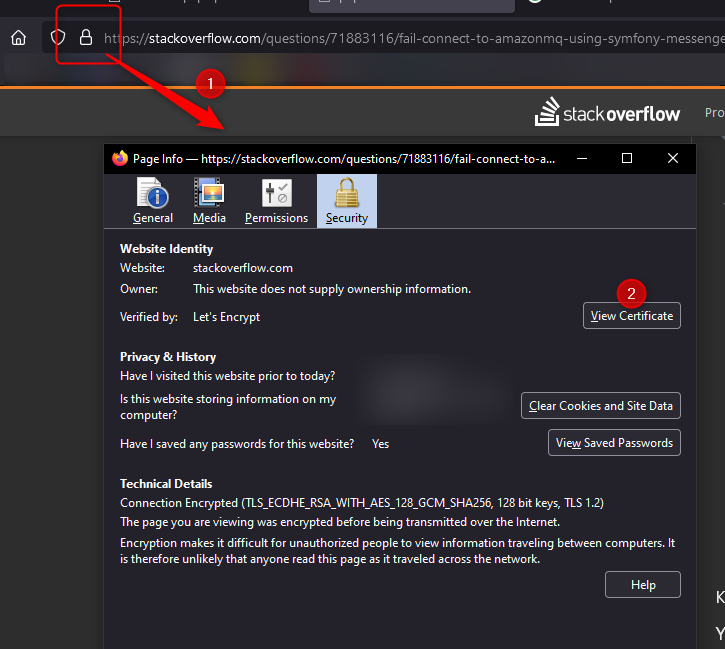This screenshot has width=725, height=649.
Task: Click the Firefox icon in Page Info title bar
Action: 120,158
